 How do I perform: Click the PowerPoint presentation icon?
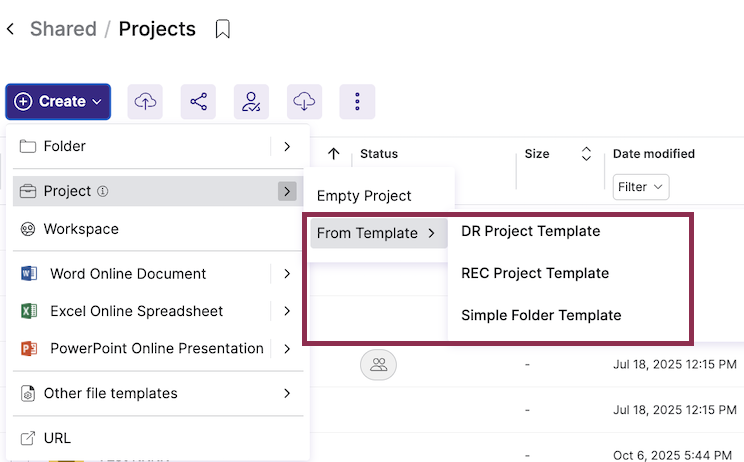point(29,349)
